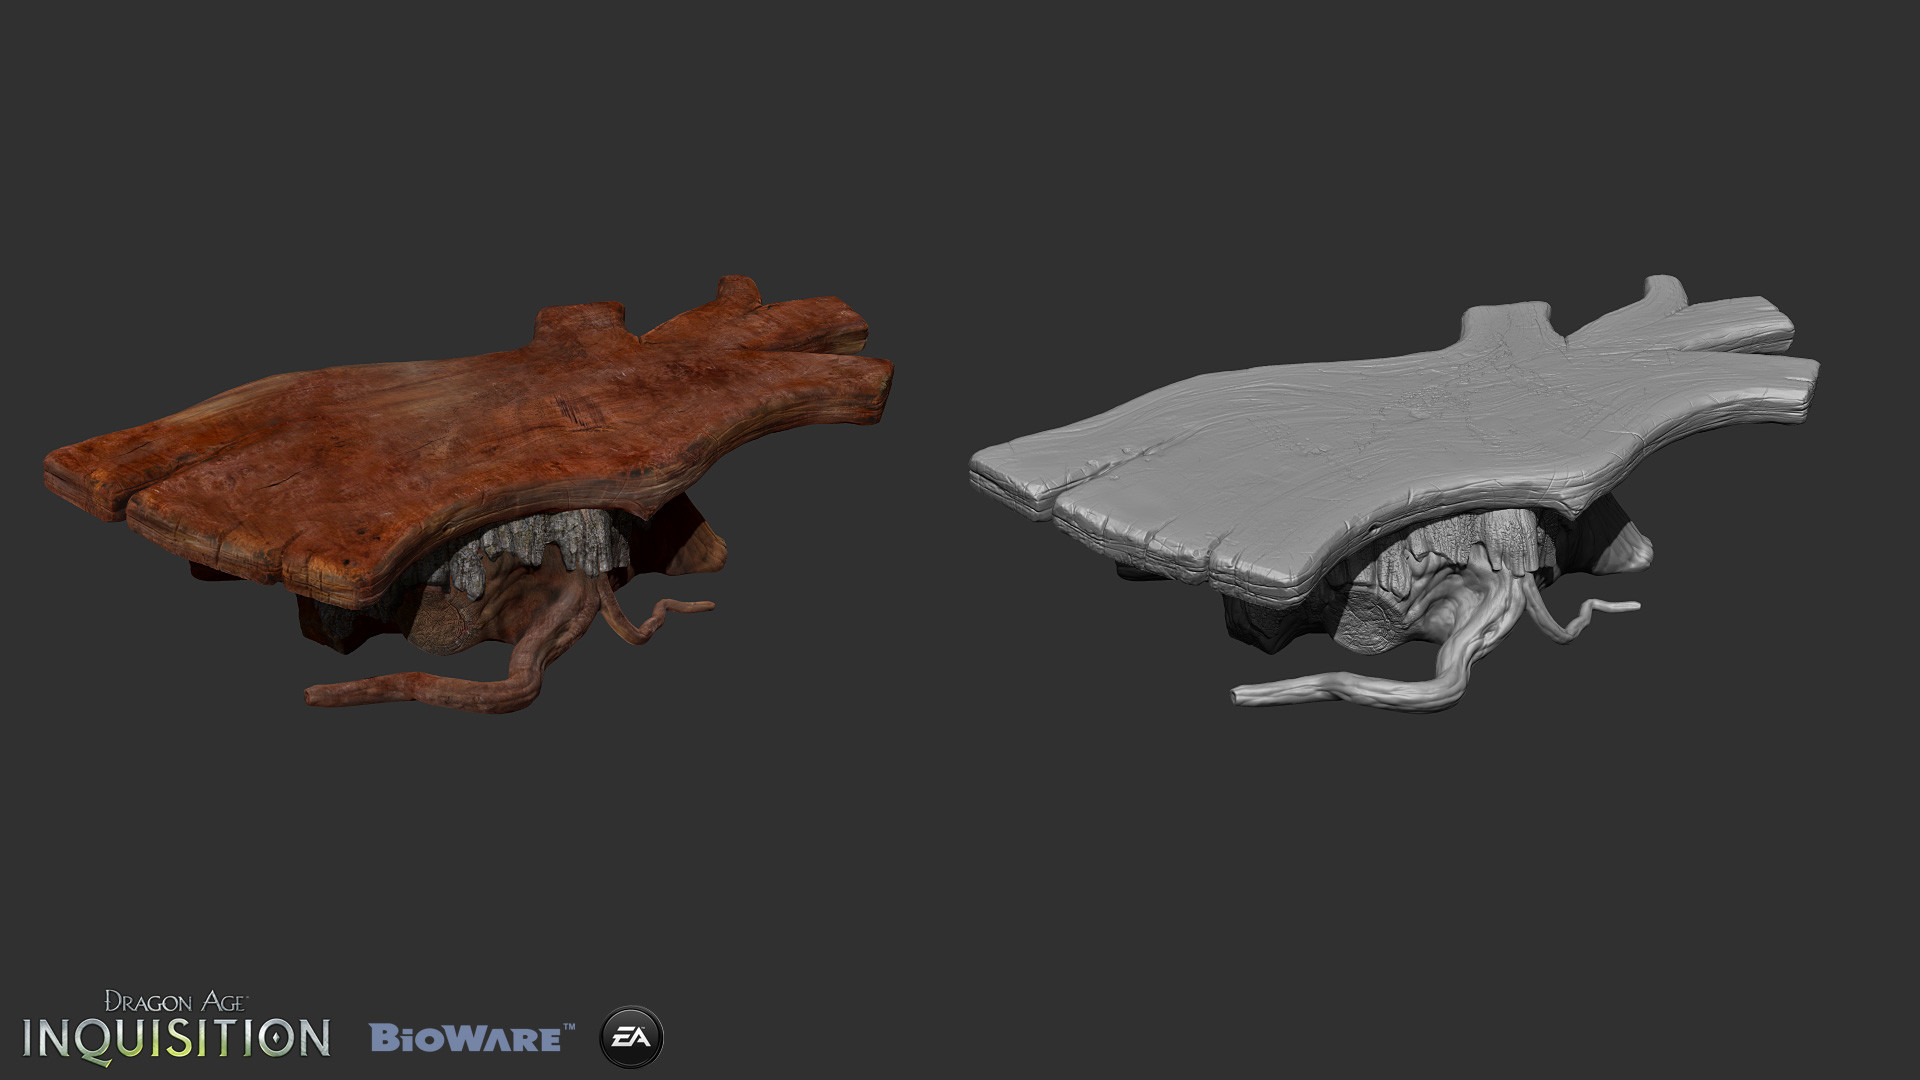Click the EA logo badge
Viewport: 1920px width, 1080px height.
pos(631,1039)
